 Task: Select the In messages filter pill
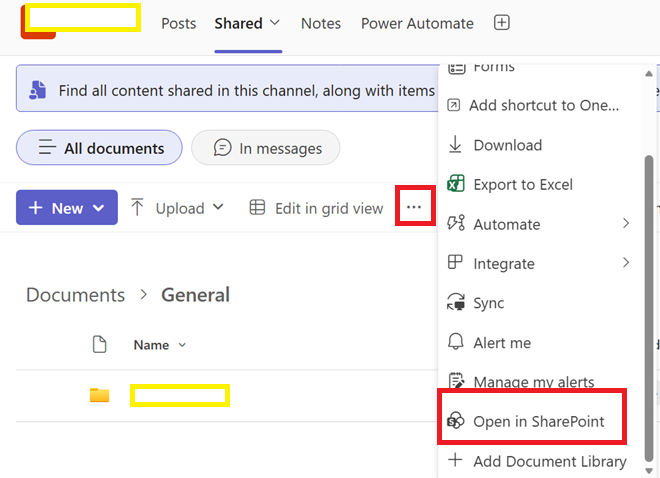(x=266, y=148)
